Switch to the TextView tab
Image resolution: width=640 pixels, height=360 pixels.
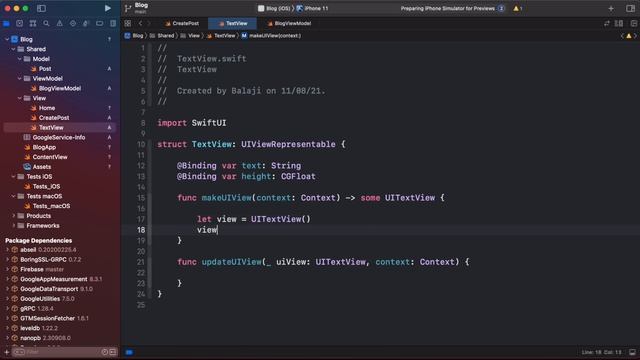233,24
